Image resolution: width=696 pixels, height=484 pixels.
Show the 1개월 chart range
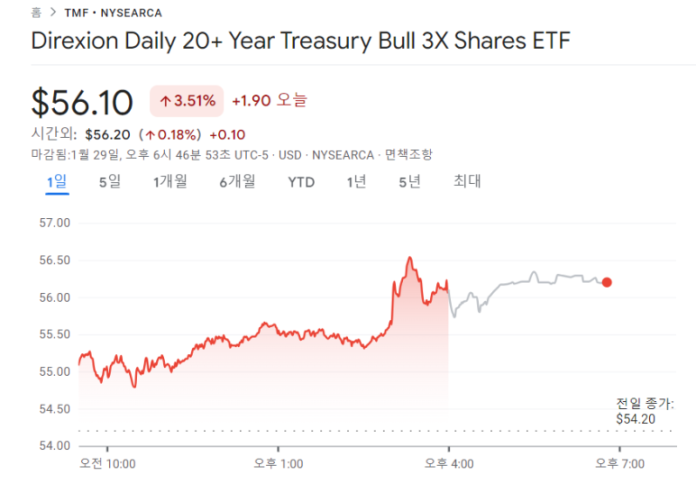170,181
